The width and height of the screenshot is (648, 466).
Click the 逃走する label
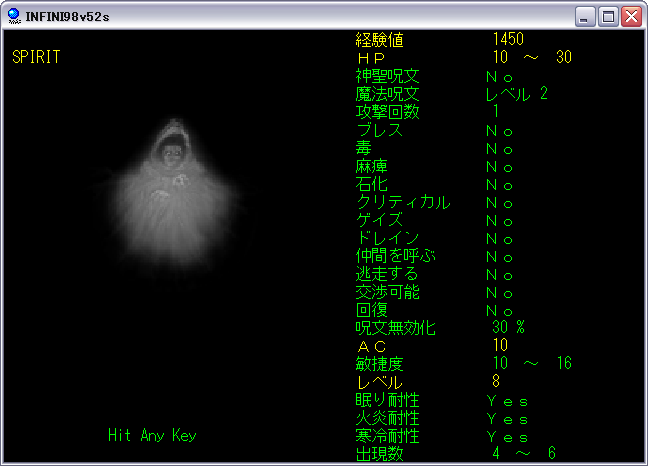tap(387, 274)
